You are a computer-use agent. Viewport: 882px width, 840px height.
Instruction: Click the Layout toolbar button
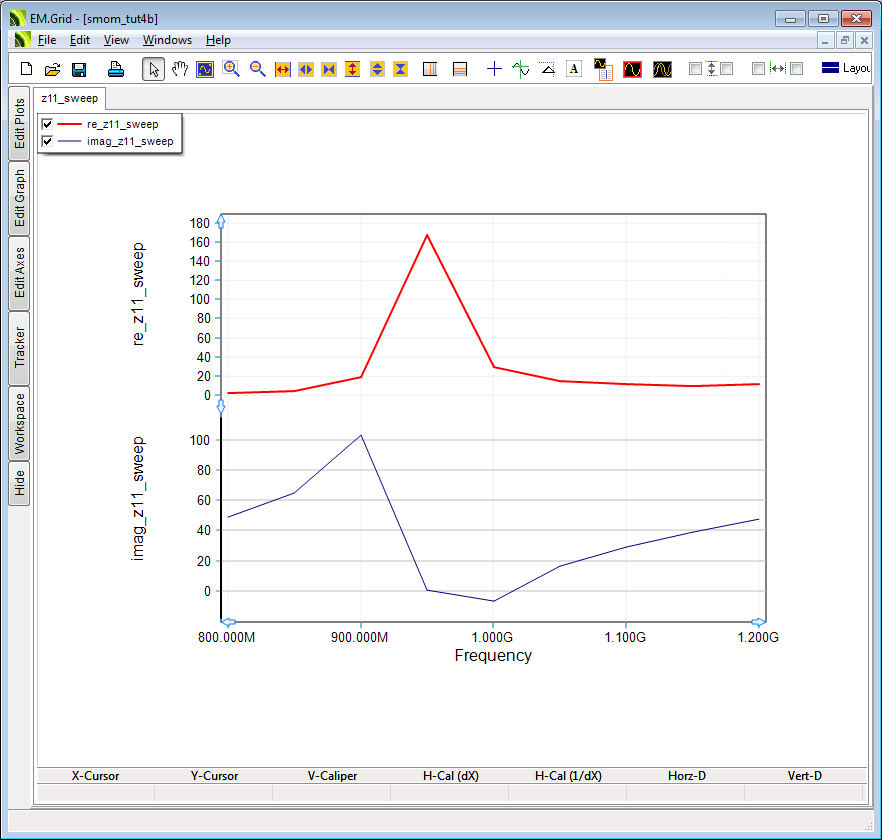pyautogui.click(x=846, y=69)
